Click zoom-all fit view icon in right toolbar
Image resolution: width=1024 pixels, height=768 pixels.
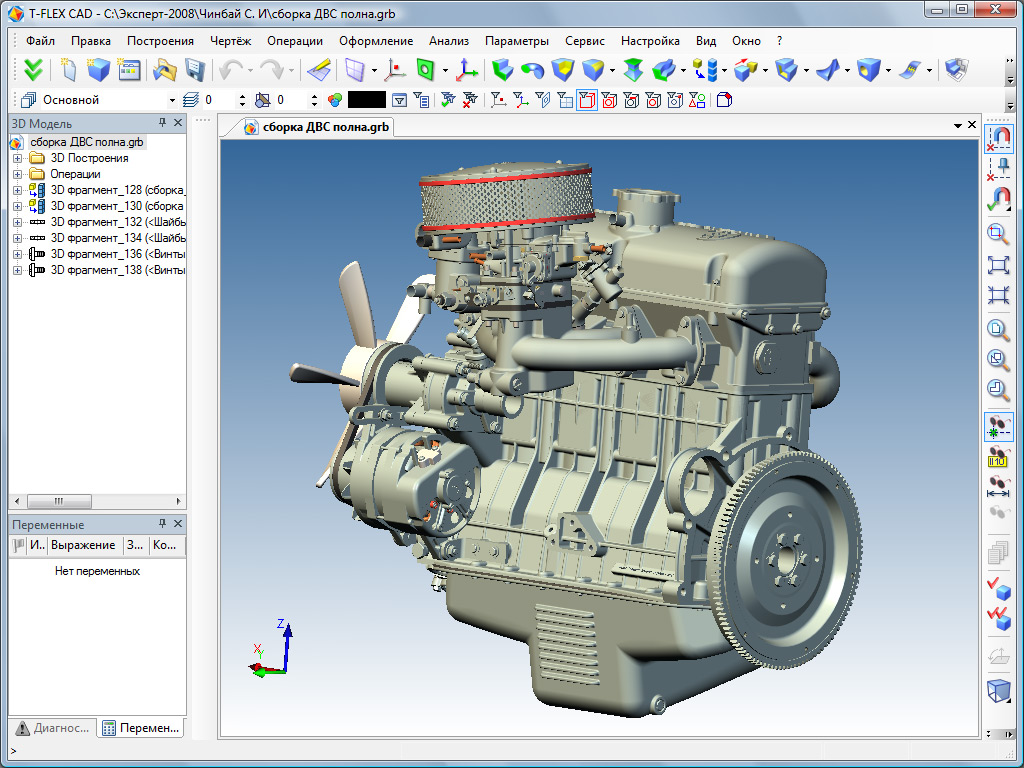coord(998,264)
